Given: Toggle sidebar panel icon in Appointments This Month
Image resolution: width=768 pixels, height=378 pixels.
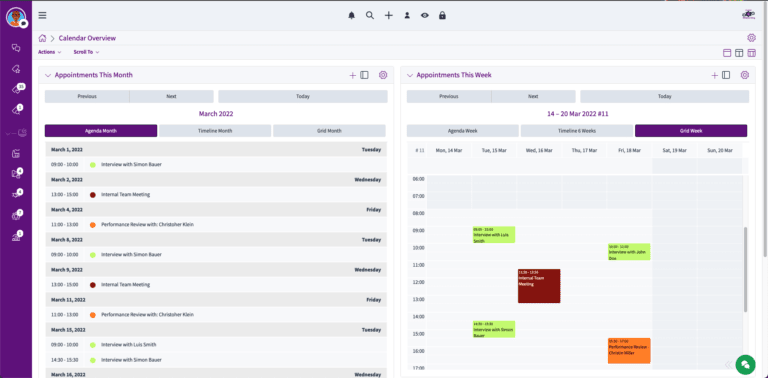Looking at the screenshot, I should [364, 75].
